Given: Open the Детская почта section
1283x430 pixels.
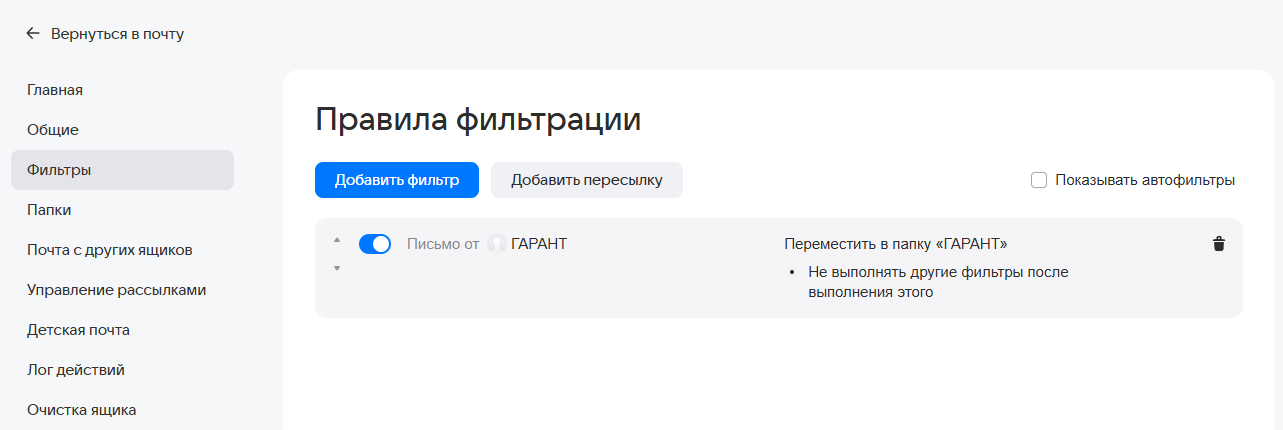Looking at the screenshot, I should (x=78, y=330).
